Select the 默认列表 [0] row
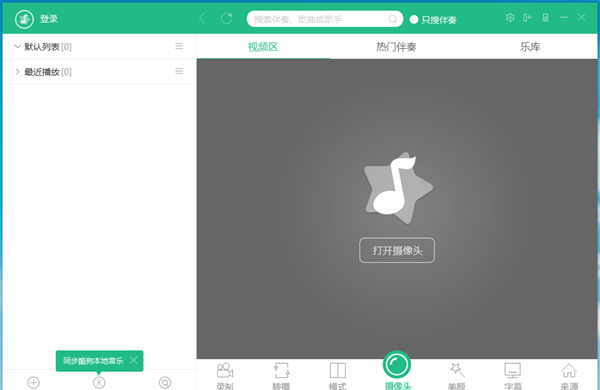 99,47
